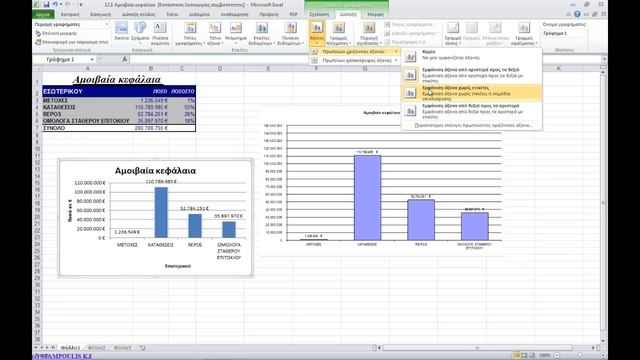Viewport: 640px width, 360px height.
Task: Switch to the Φύλλο2 sheet tab
Action: coord(96,348)
